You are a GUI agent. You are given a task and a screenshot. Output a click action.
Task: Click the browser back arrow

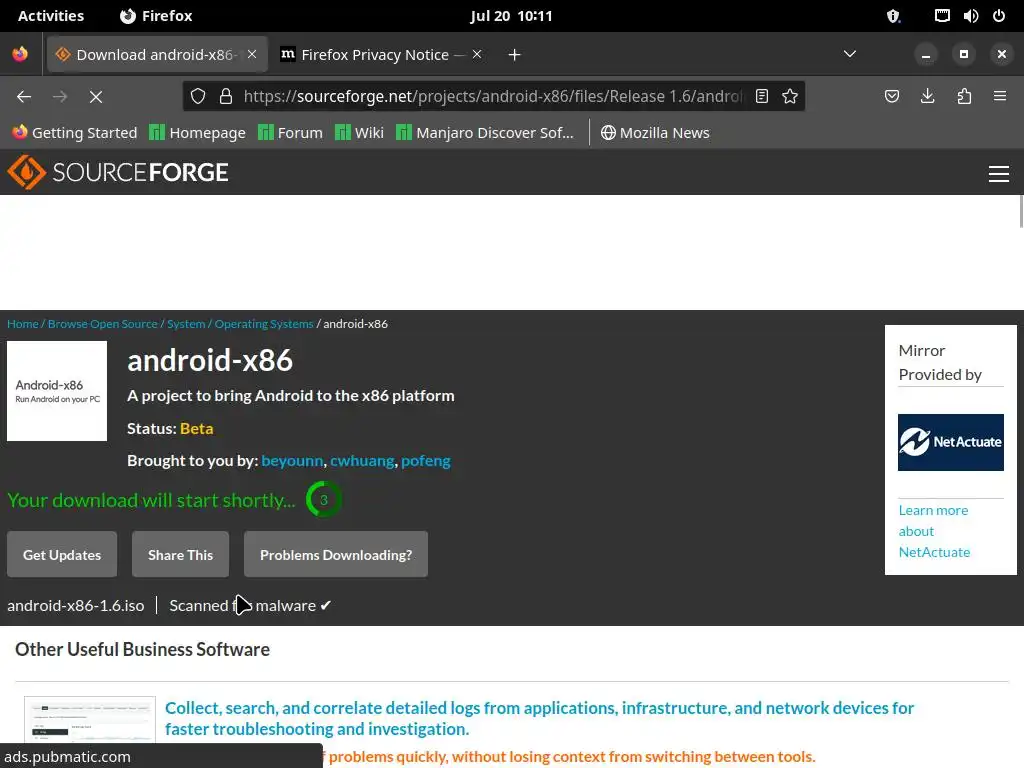(x=24, y=97)
